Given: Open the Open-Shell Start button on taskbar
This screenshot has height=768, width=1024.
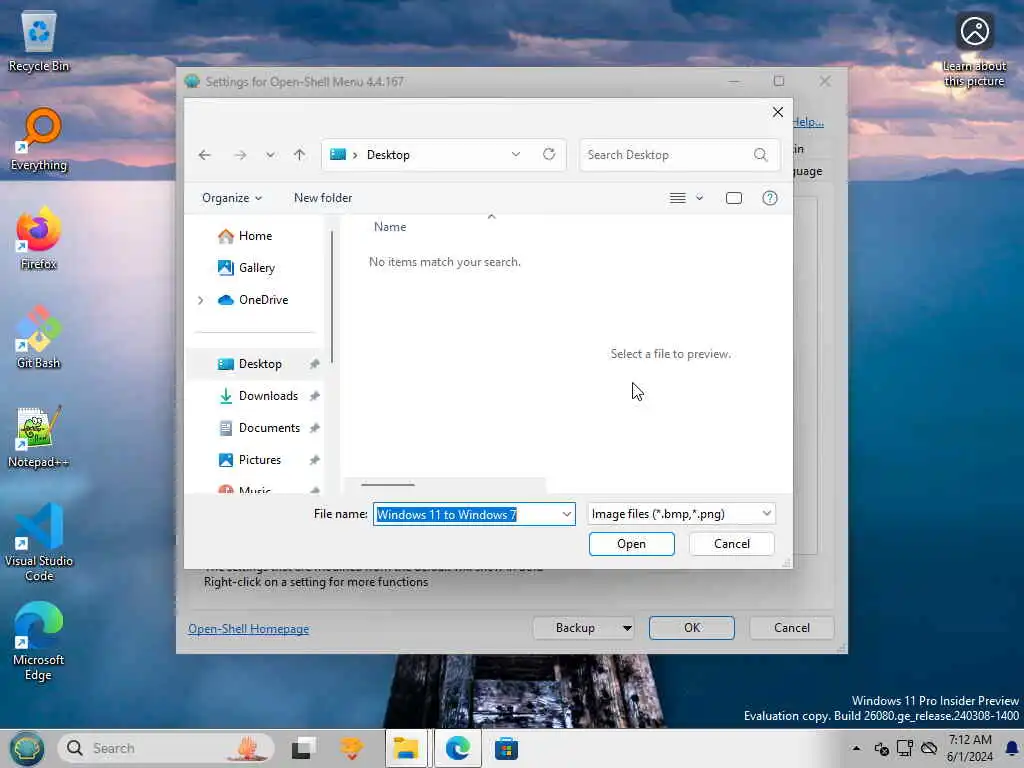Looking at the screenshot, I should [26, 748].
